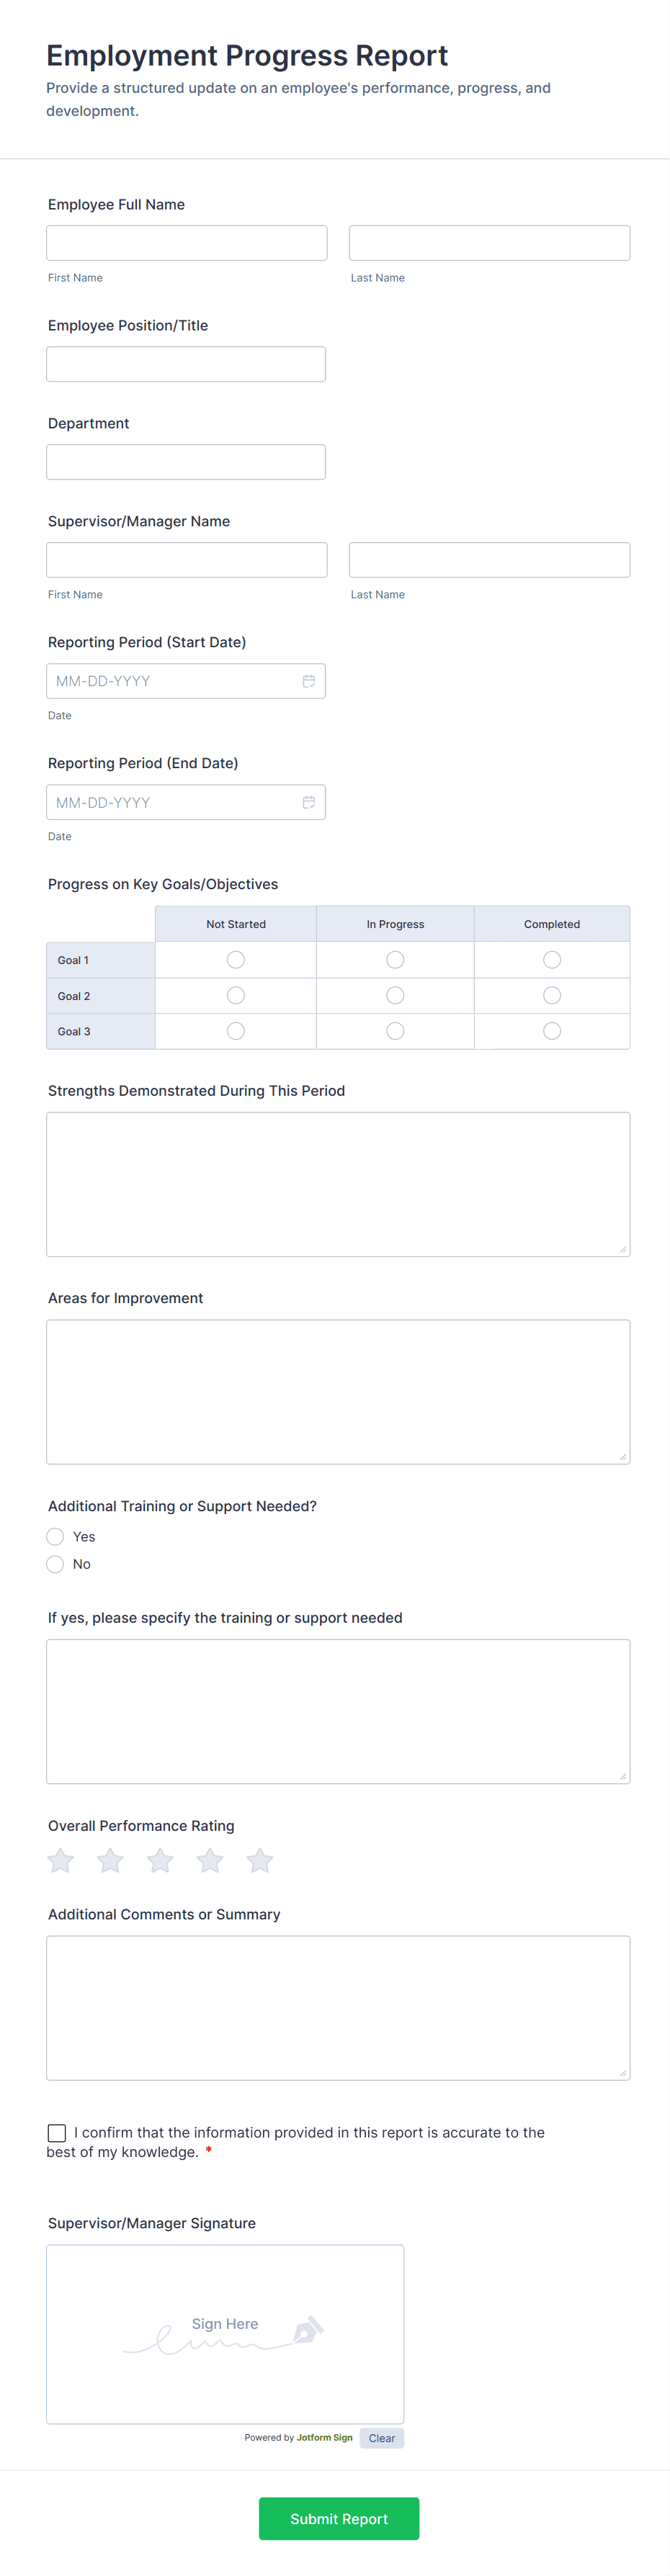Open the Reporting Period start date calendar picker

309,680
